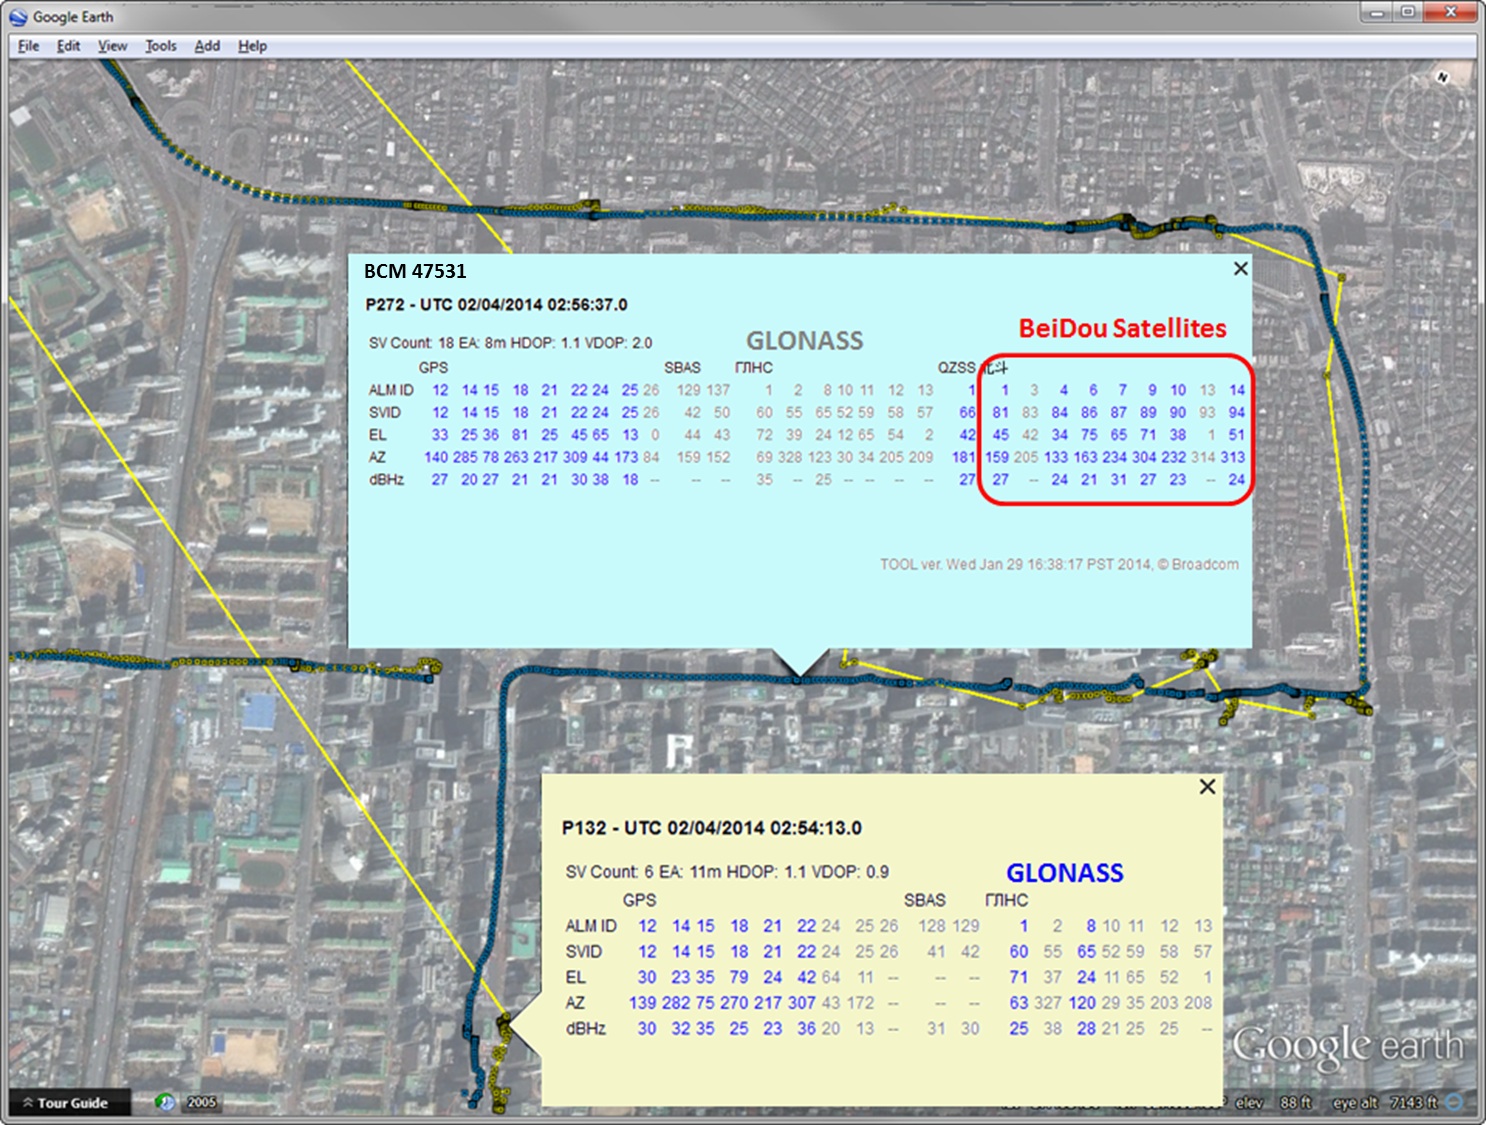Screen dimensions: 1486x1125
Task: Open the Tools menu
Action: click(161, 46)
